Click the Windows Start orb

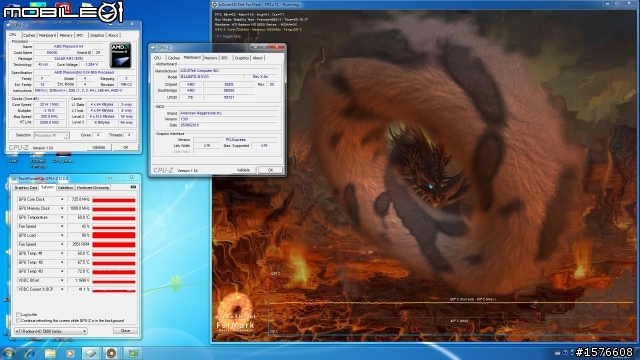pyautogui.click(x=9, y=353)
